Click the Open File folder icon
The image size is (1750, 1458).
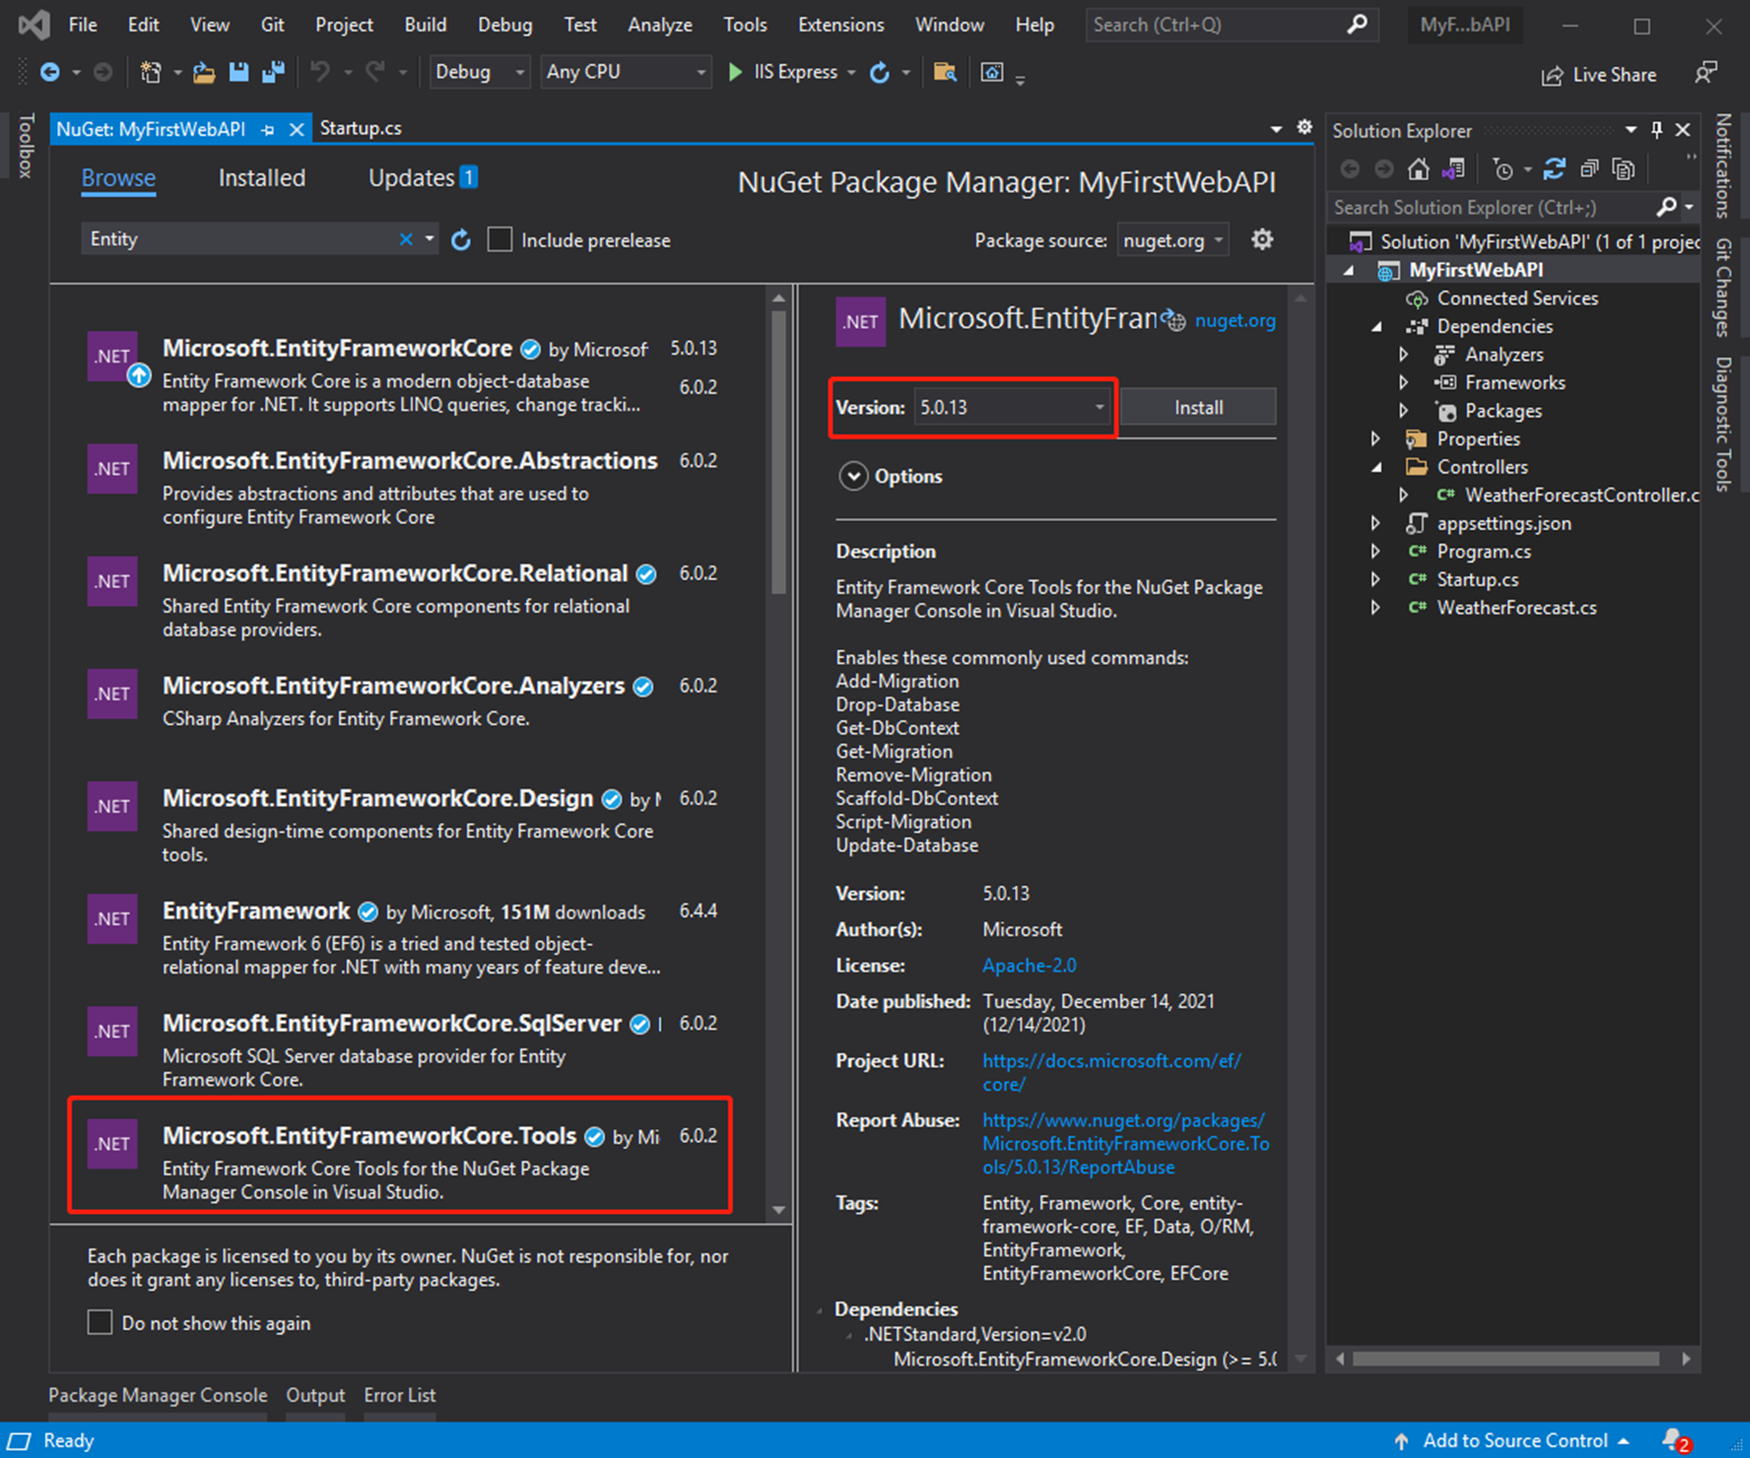coord(204,72)
